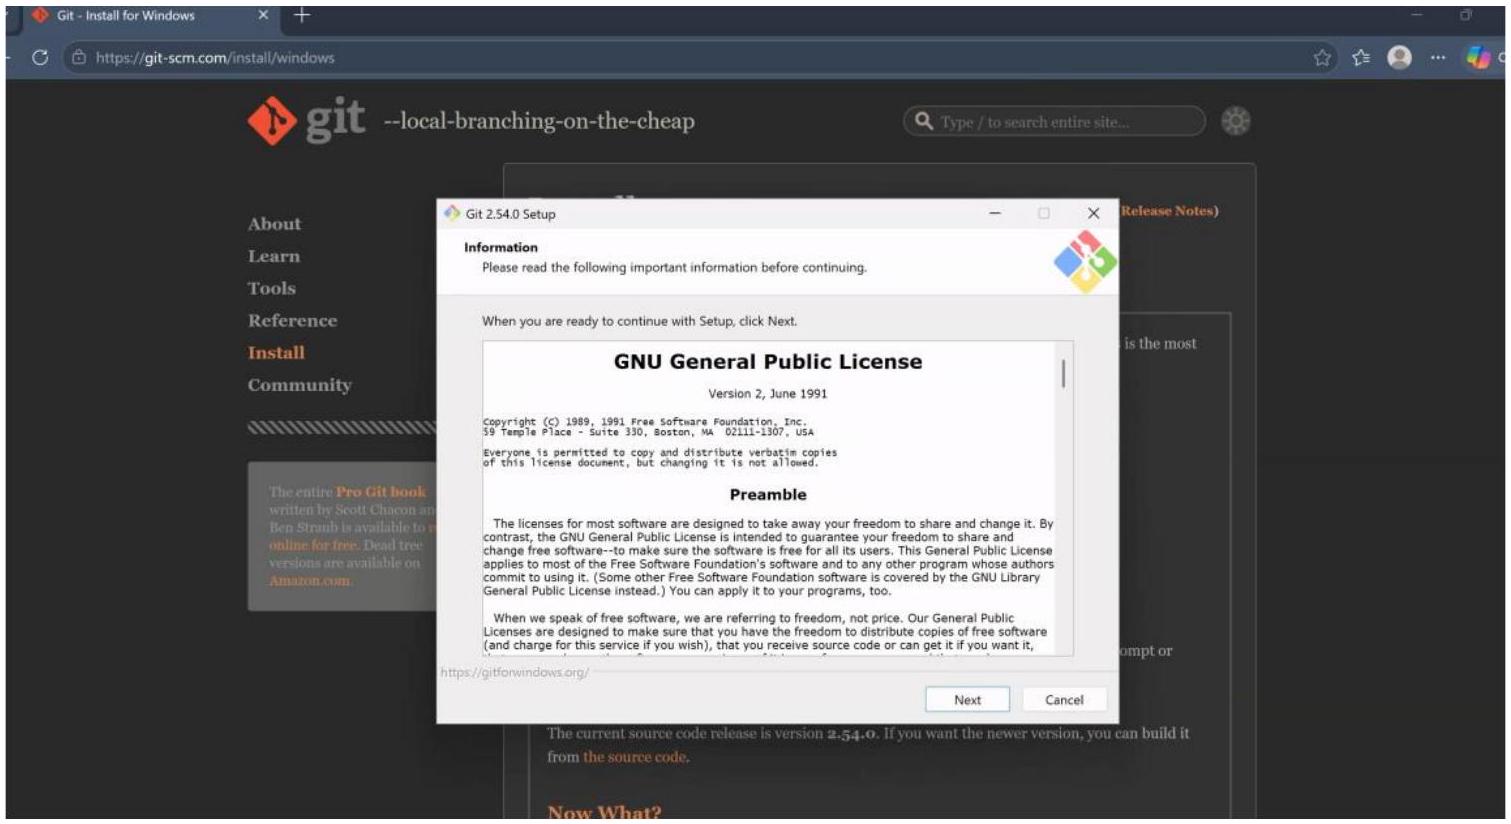Open the favorites list icon
The image size is (1511, 824).
coord(1361,57)
